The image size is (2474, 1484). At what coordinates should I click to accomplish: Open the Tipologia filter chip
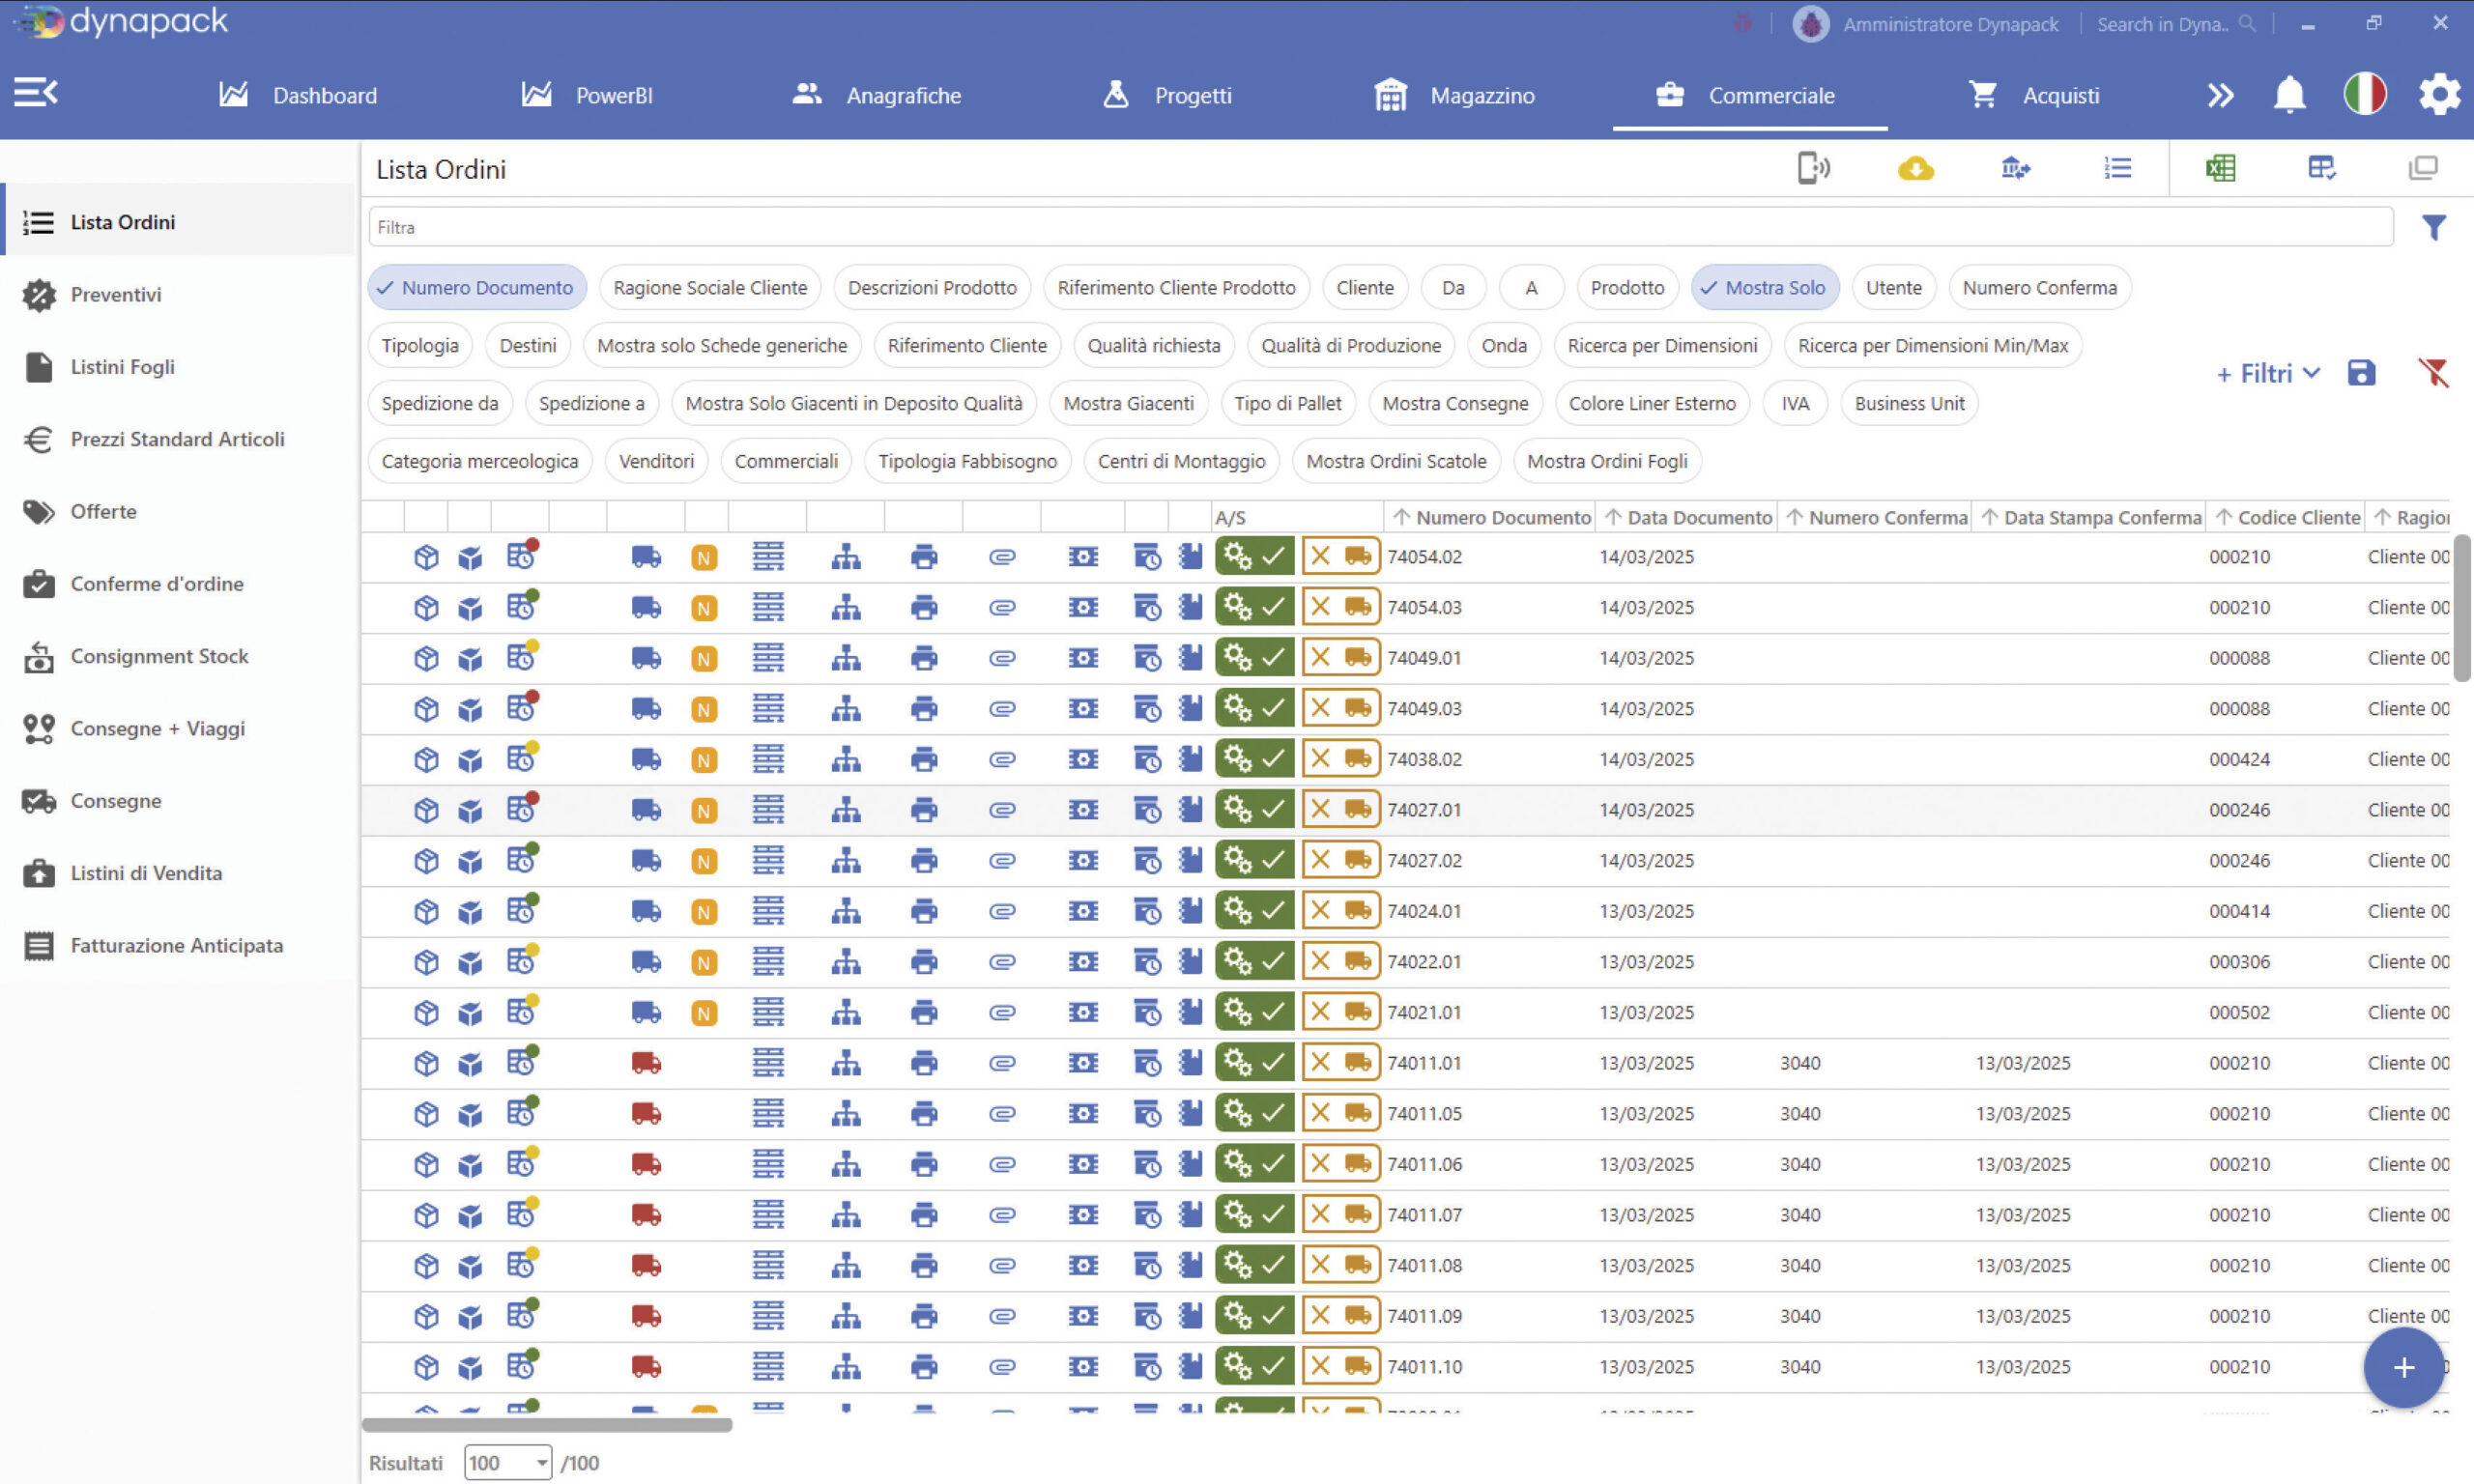pyautogui.click(x=420, y=346)
